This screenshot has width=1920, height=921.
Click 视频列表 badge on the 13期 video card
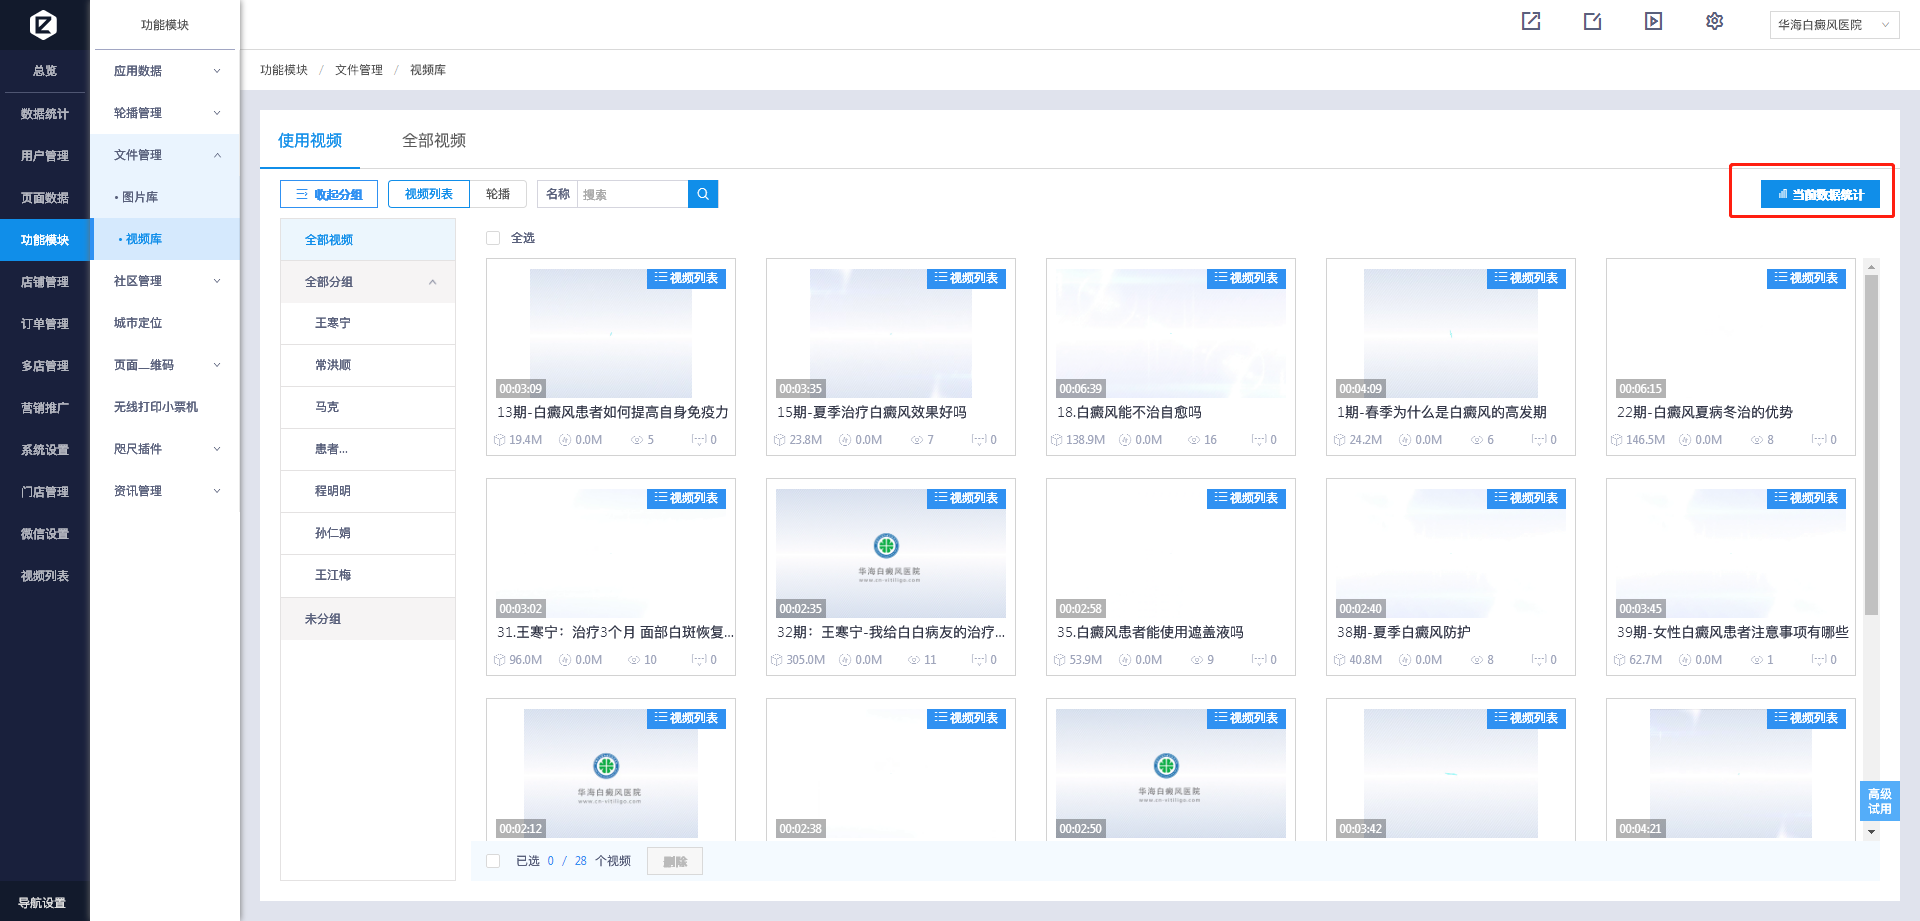click(686, 279)
